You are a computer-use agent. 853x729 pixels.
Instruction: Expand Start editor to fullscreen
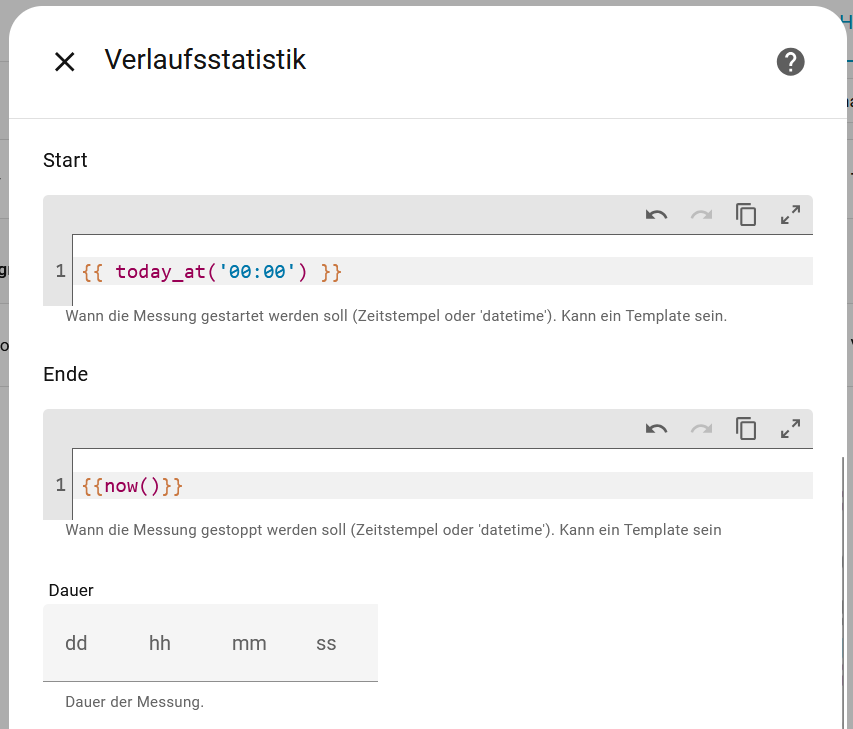(x=790, y=214)
